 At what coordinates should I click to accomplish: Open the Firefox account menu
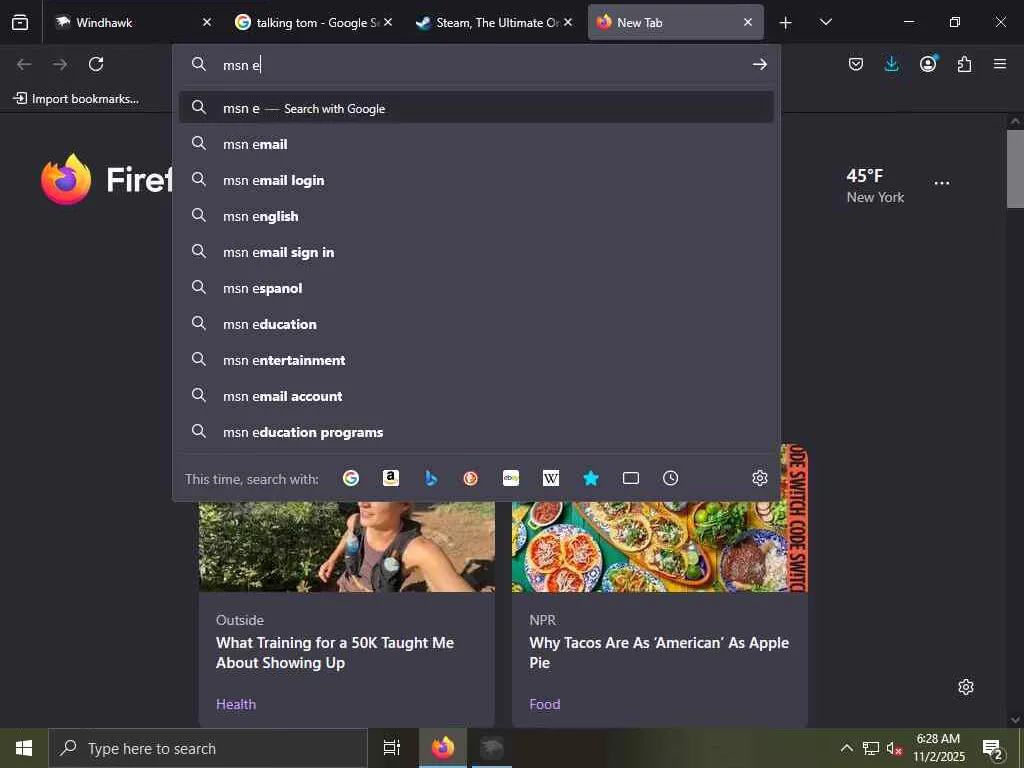(928, 63)
